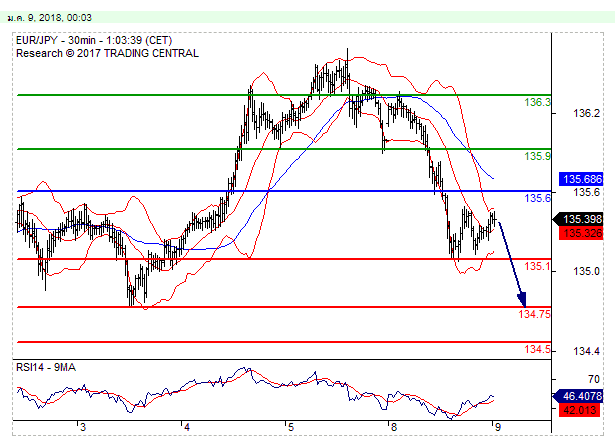
Task: Click the blue 135.686 price tag
Action: pyautogui.click(x=581, y=179)
